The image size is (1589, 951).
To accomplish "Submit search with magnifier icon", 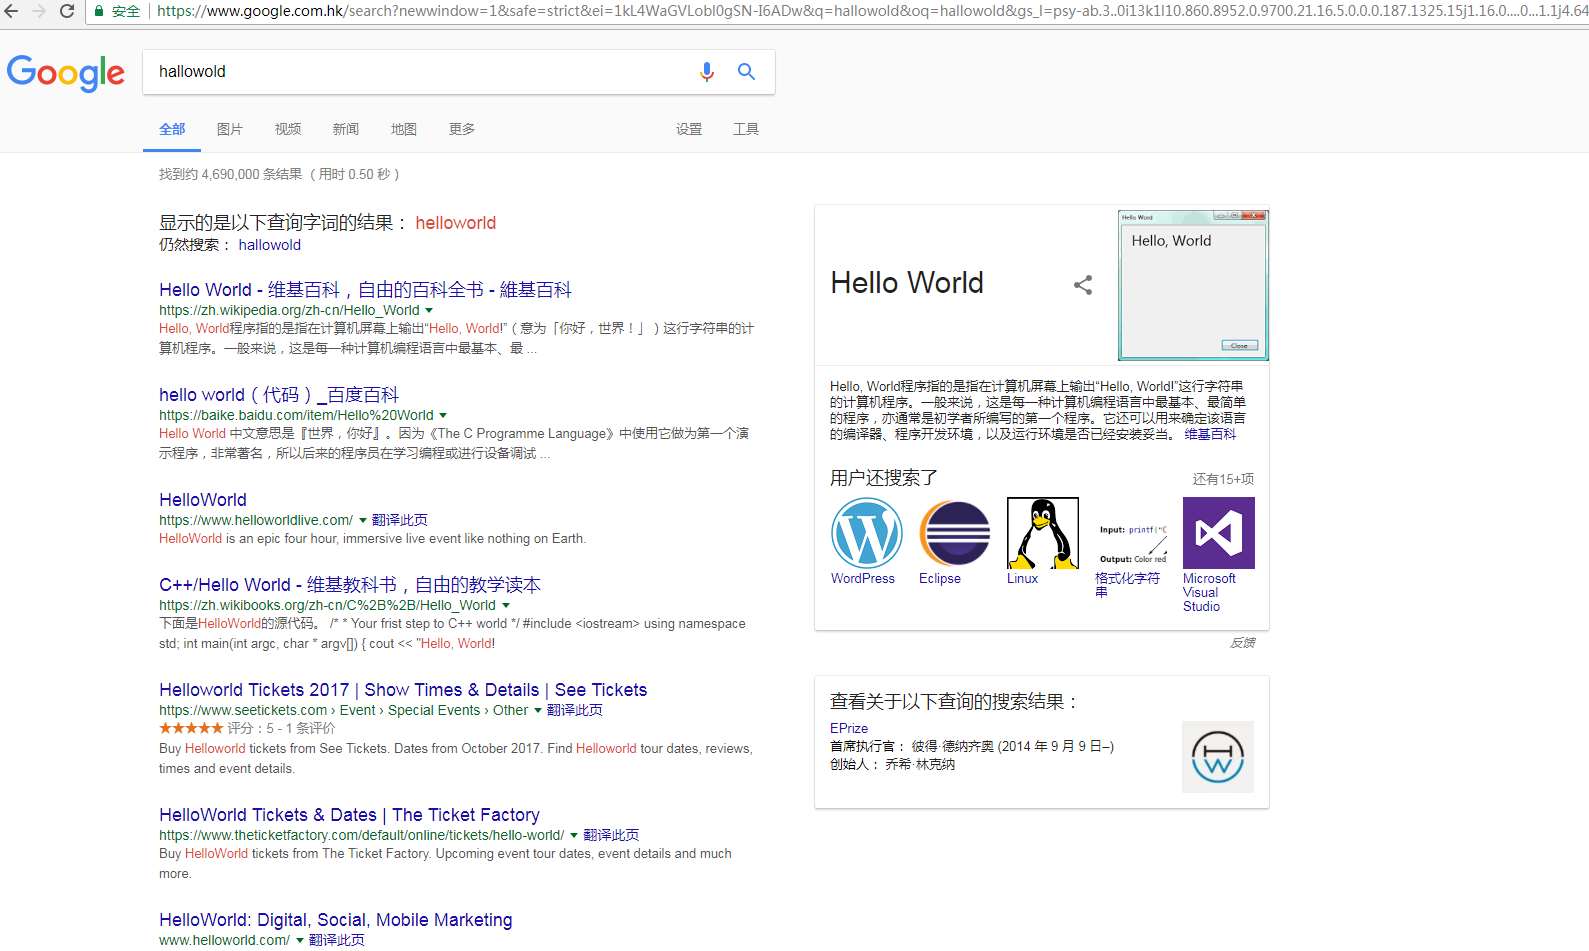I will 746,72.
